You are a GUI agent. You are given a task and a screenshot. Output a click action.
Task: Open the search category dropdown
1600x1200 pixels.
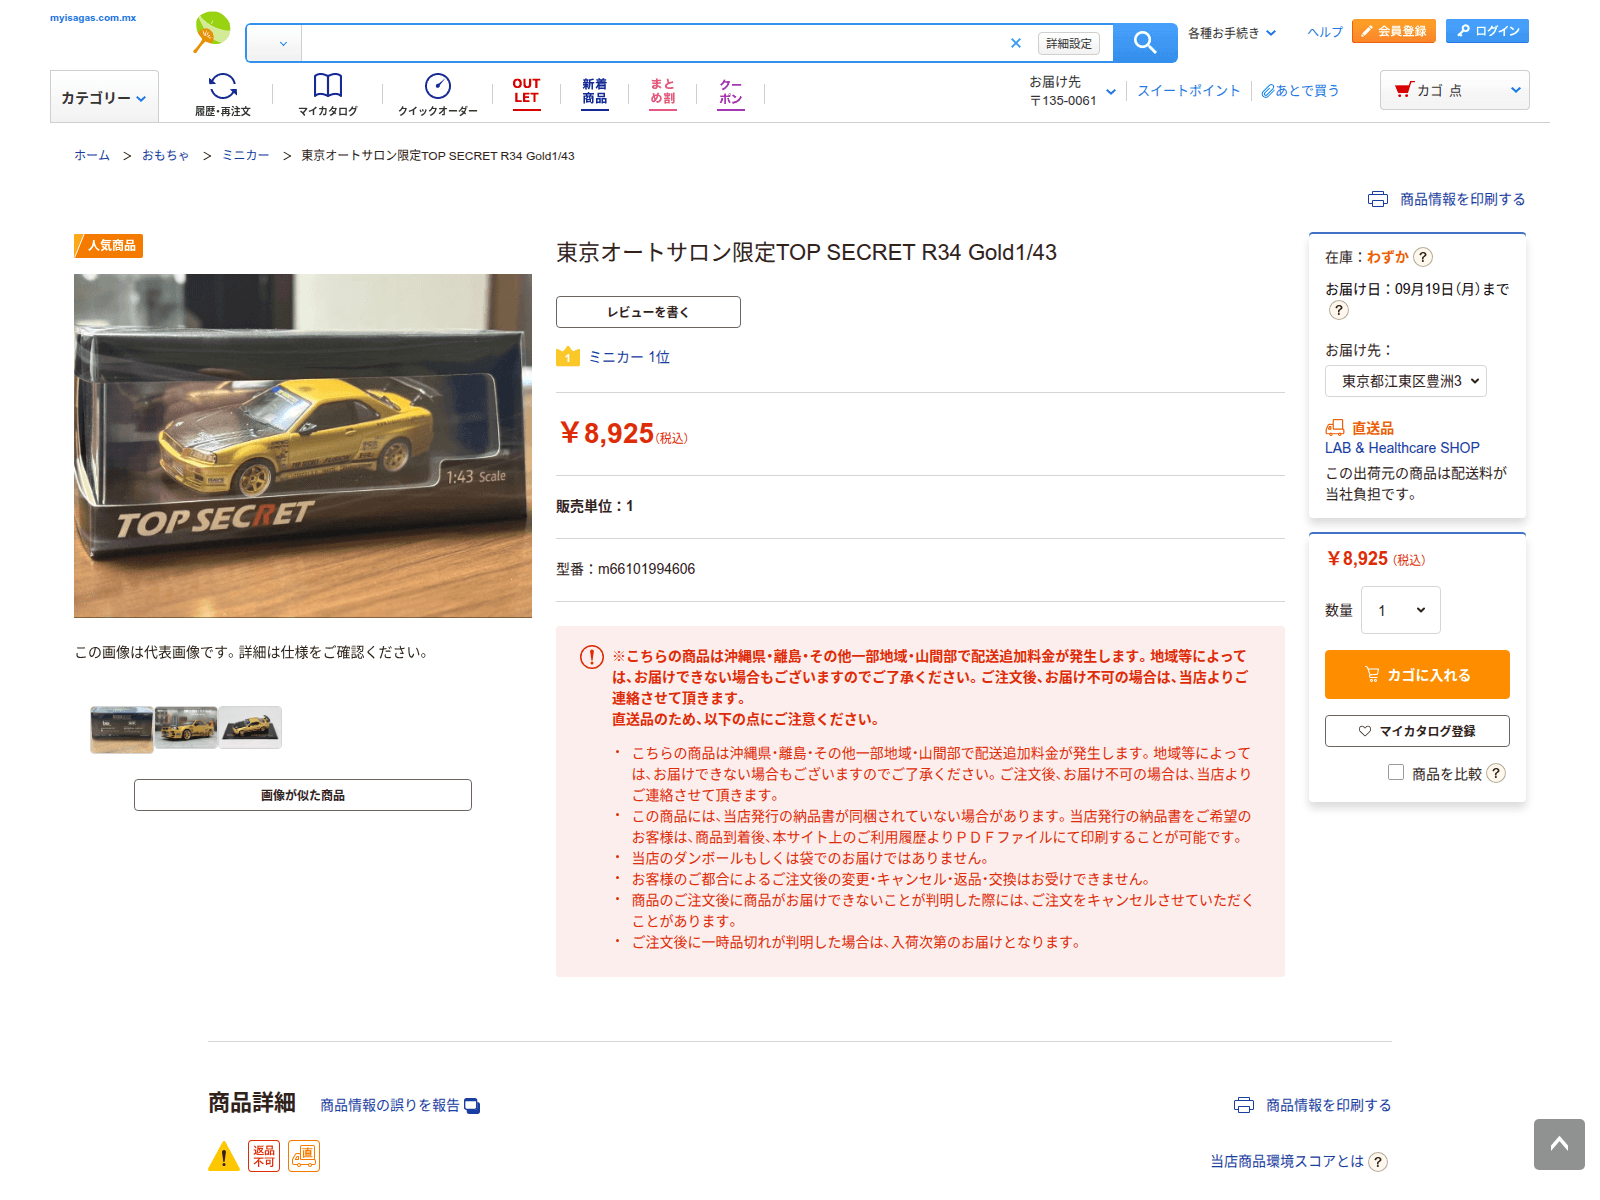(x=274, y=43)
